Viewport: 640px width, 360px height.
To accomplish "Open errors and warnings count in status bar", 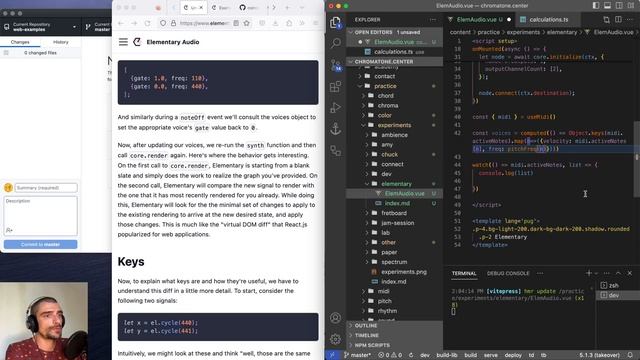I will tap(390, 355).
